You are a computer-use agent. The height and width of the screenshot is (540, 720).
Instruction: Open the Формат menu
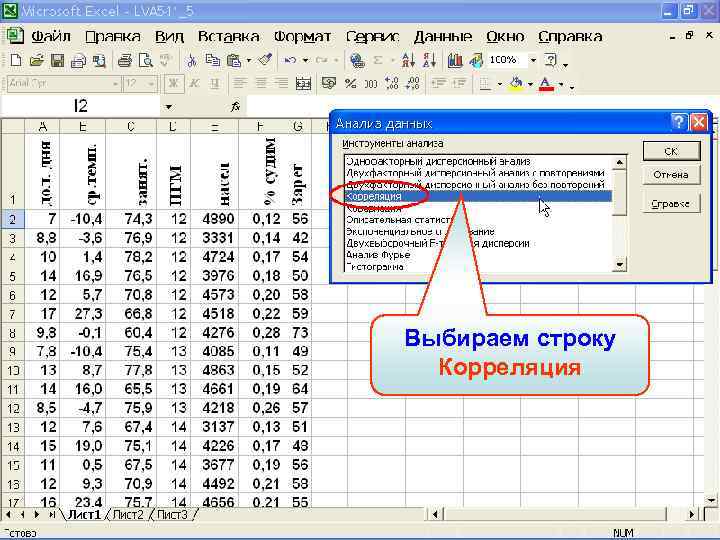302,36
